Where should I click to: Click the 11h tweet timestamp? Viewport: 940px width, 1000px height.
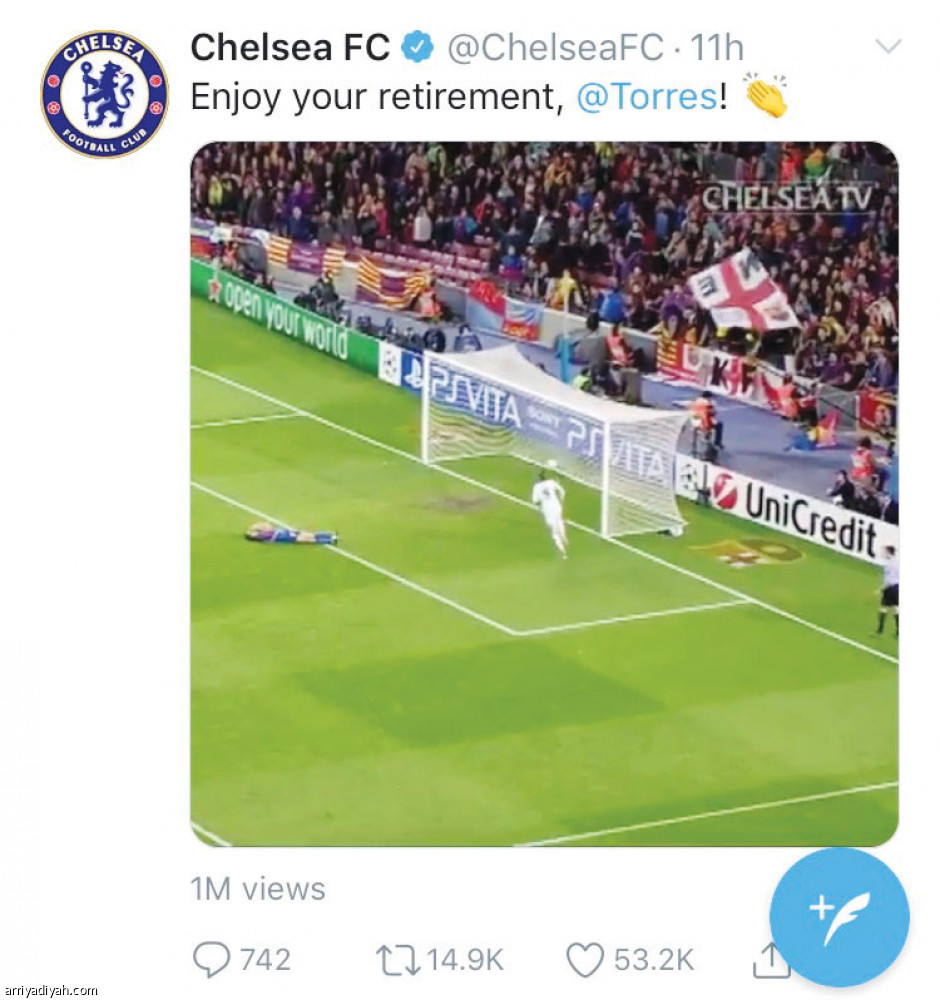point(717,47)
